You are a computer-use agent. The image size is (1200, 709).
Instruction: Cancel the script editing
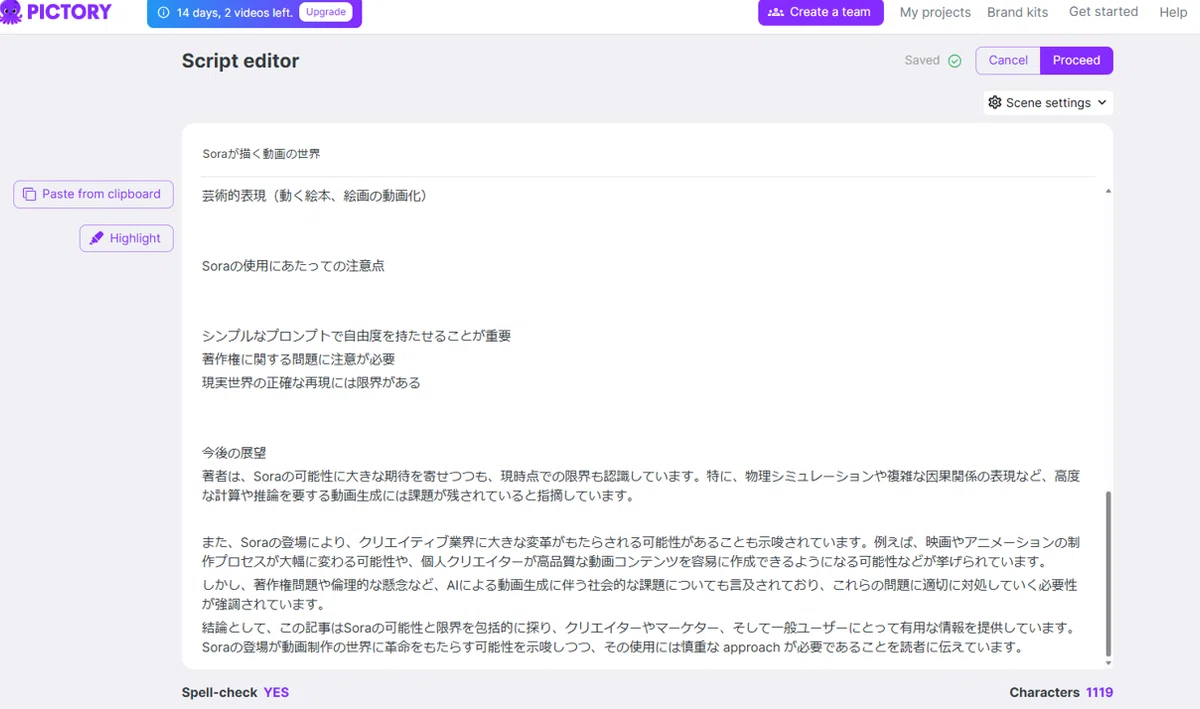[x=1008, y=60]
